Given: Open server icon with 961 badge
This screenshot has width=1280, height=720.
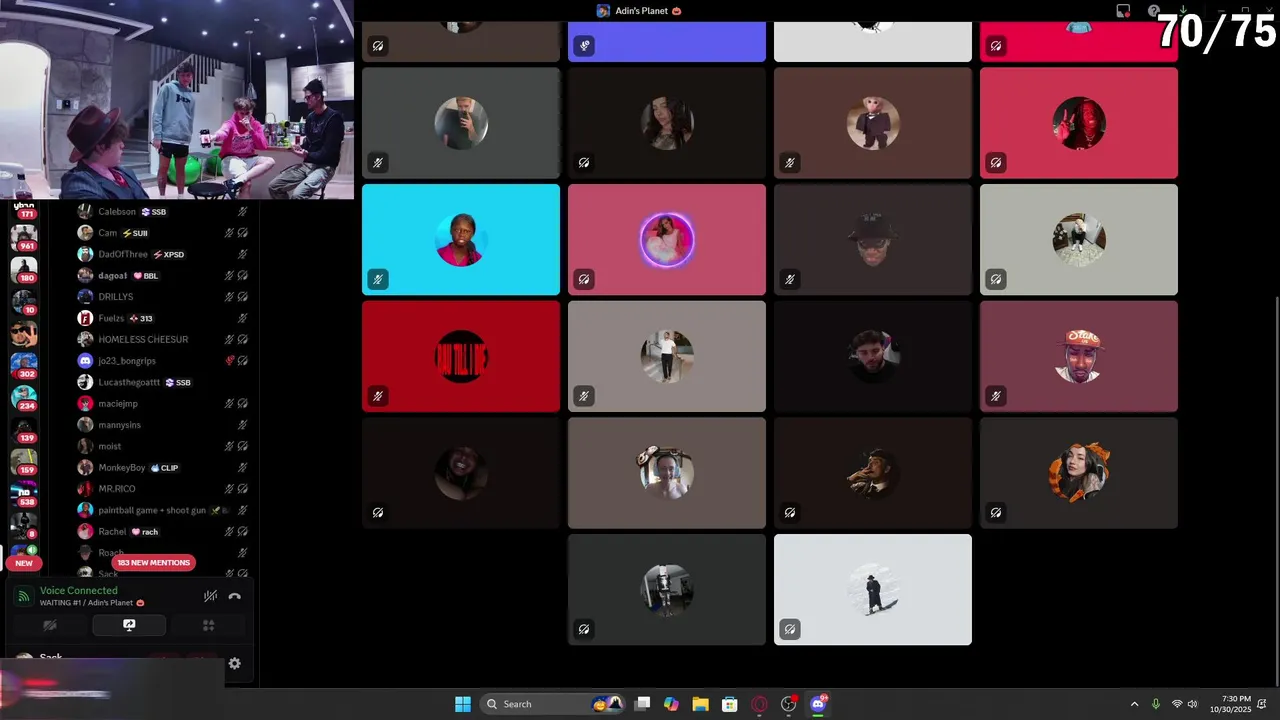Looking at the screenshot, I should tap(24, 237).
